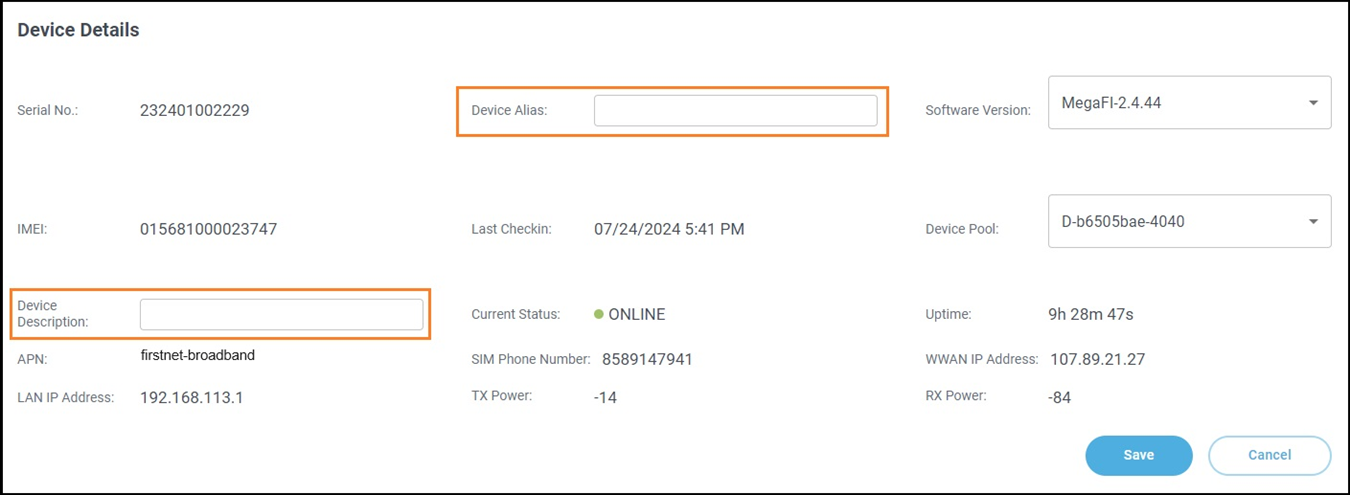The image size is (1350, 495).
Task: Cancel editing device details
Action: coord(1269,455)
